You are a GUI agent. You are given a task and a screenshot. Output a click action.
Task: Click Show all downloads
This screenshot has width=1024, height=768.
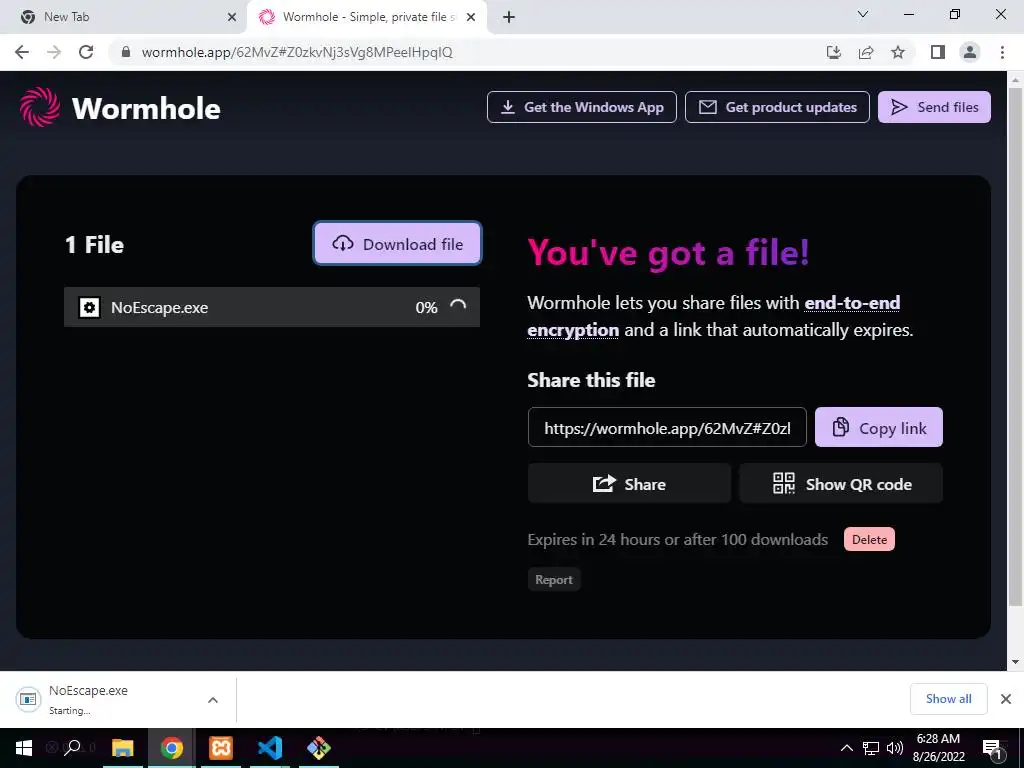tap(948, 699)
